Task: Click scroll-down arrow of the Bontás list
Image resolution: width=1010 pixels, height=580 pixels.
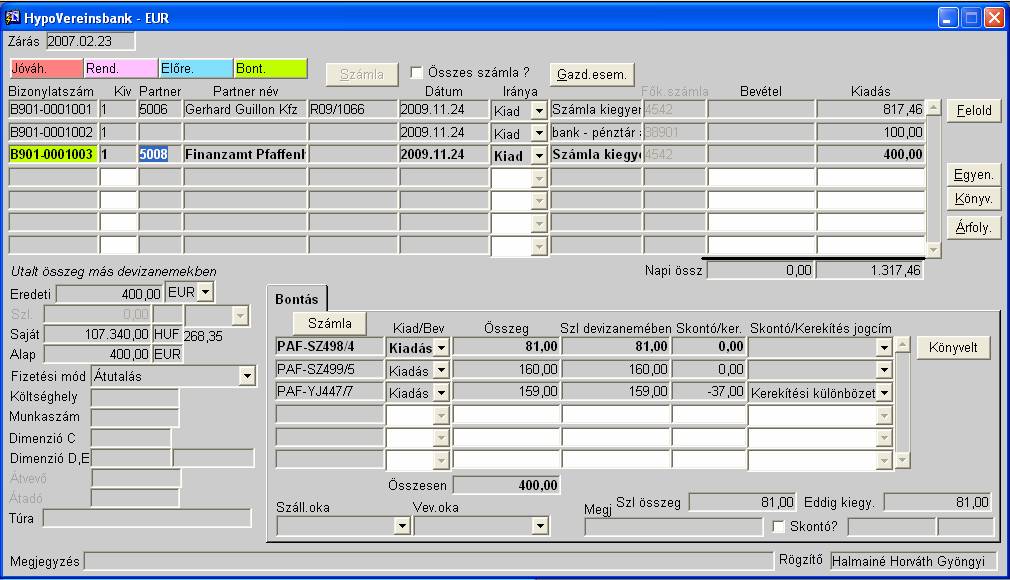Action: pyautogui.click(x=902, y=460)
